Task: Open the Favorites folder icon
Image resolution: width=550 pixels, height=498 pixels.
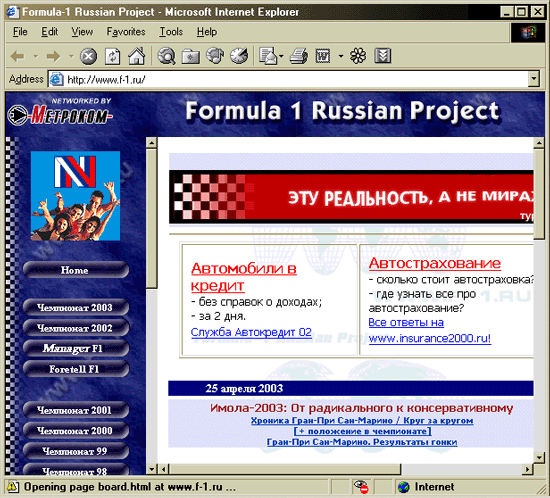Action: [190, 56]
